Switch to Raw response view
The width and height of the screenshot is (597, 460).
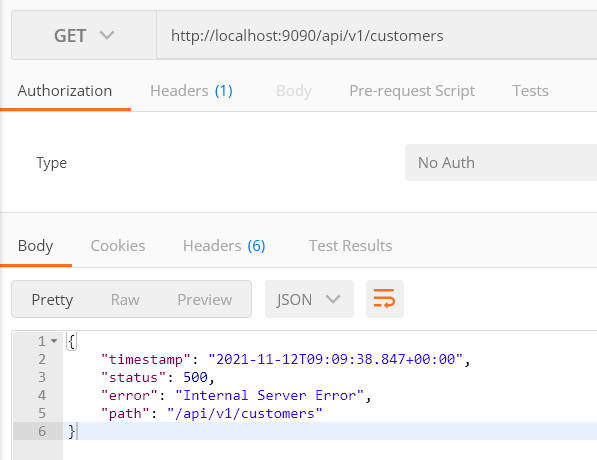click(125, 300)
